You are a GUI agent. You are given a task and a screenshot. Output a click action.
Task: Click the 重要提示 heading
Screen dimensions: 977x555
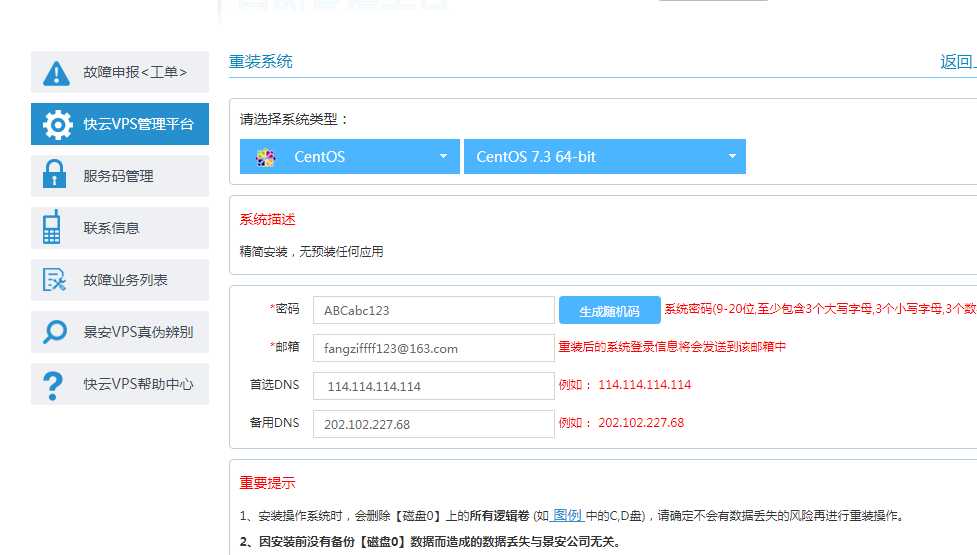click(x=267, y=483)
